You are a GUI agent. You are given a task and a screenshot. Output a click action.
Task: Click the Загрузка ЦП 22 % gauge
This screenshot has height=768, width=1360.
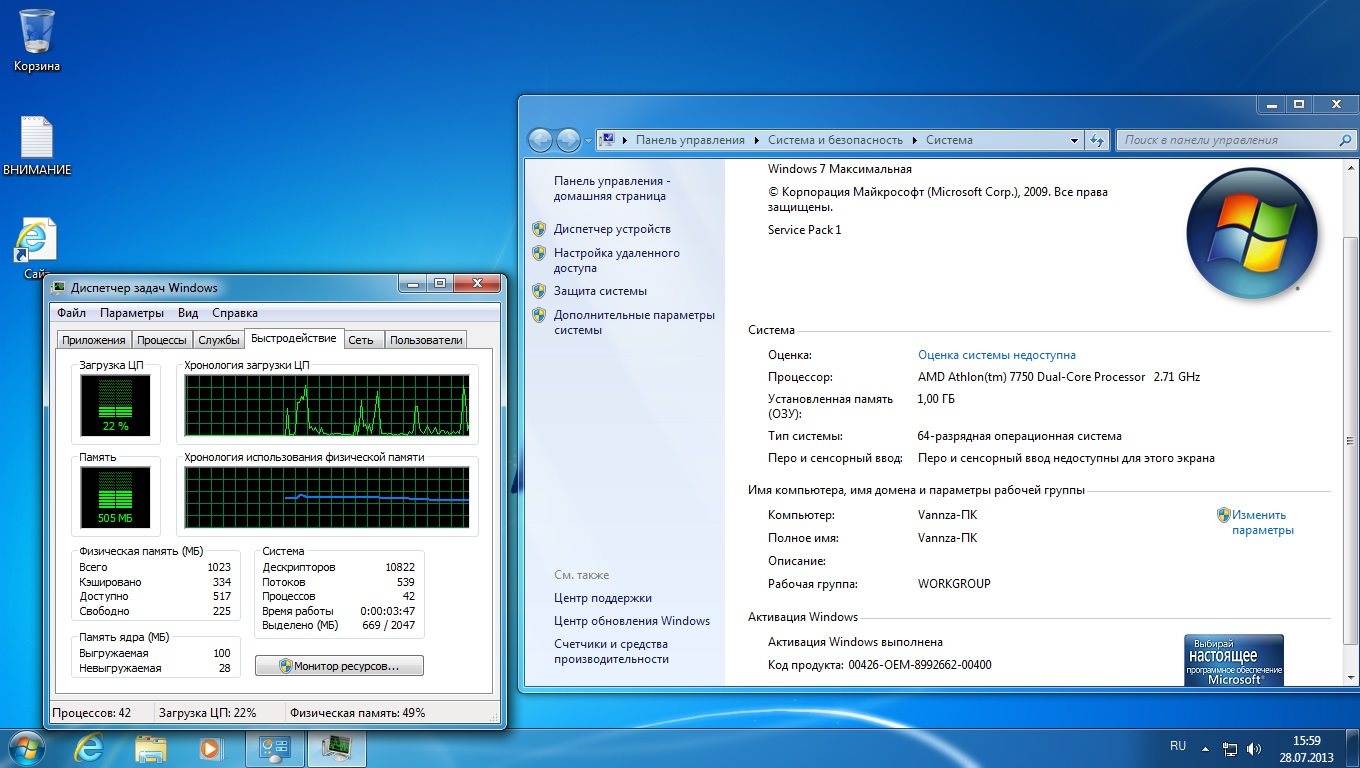point(116,405)
